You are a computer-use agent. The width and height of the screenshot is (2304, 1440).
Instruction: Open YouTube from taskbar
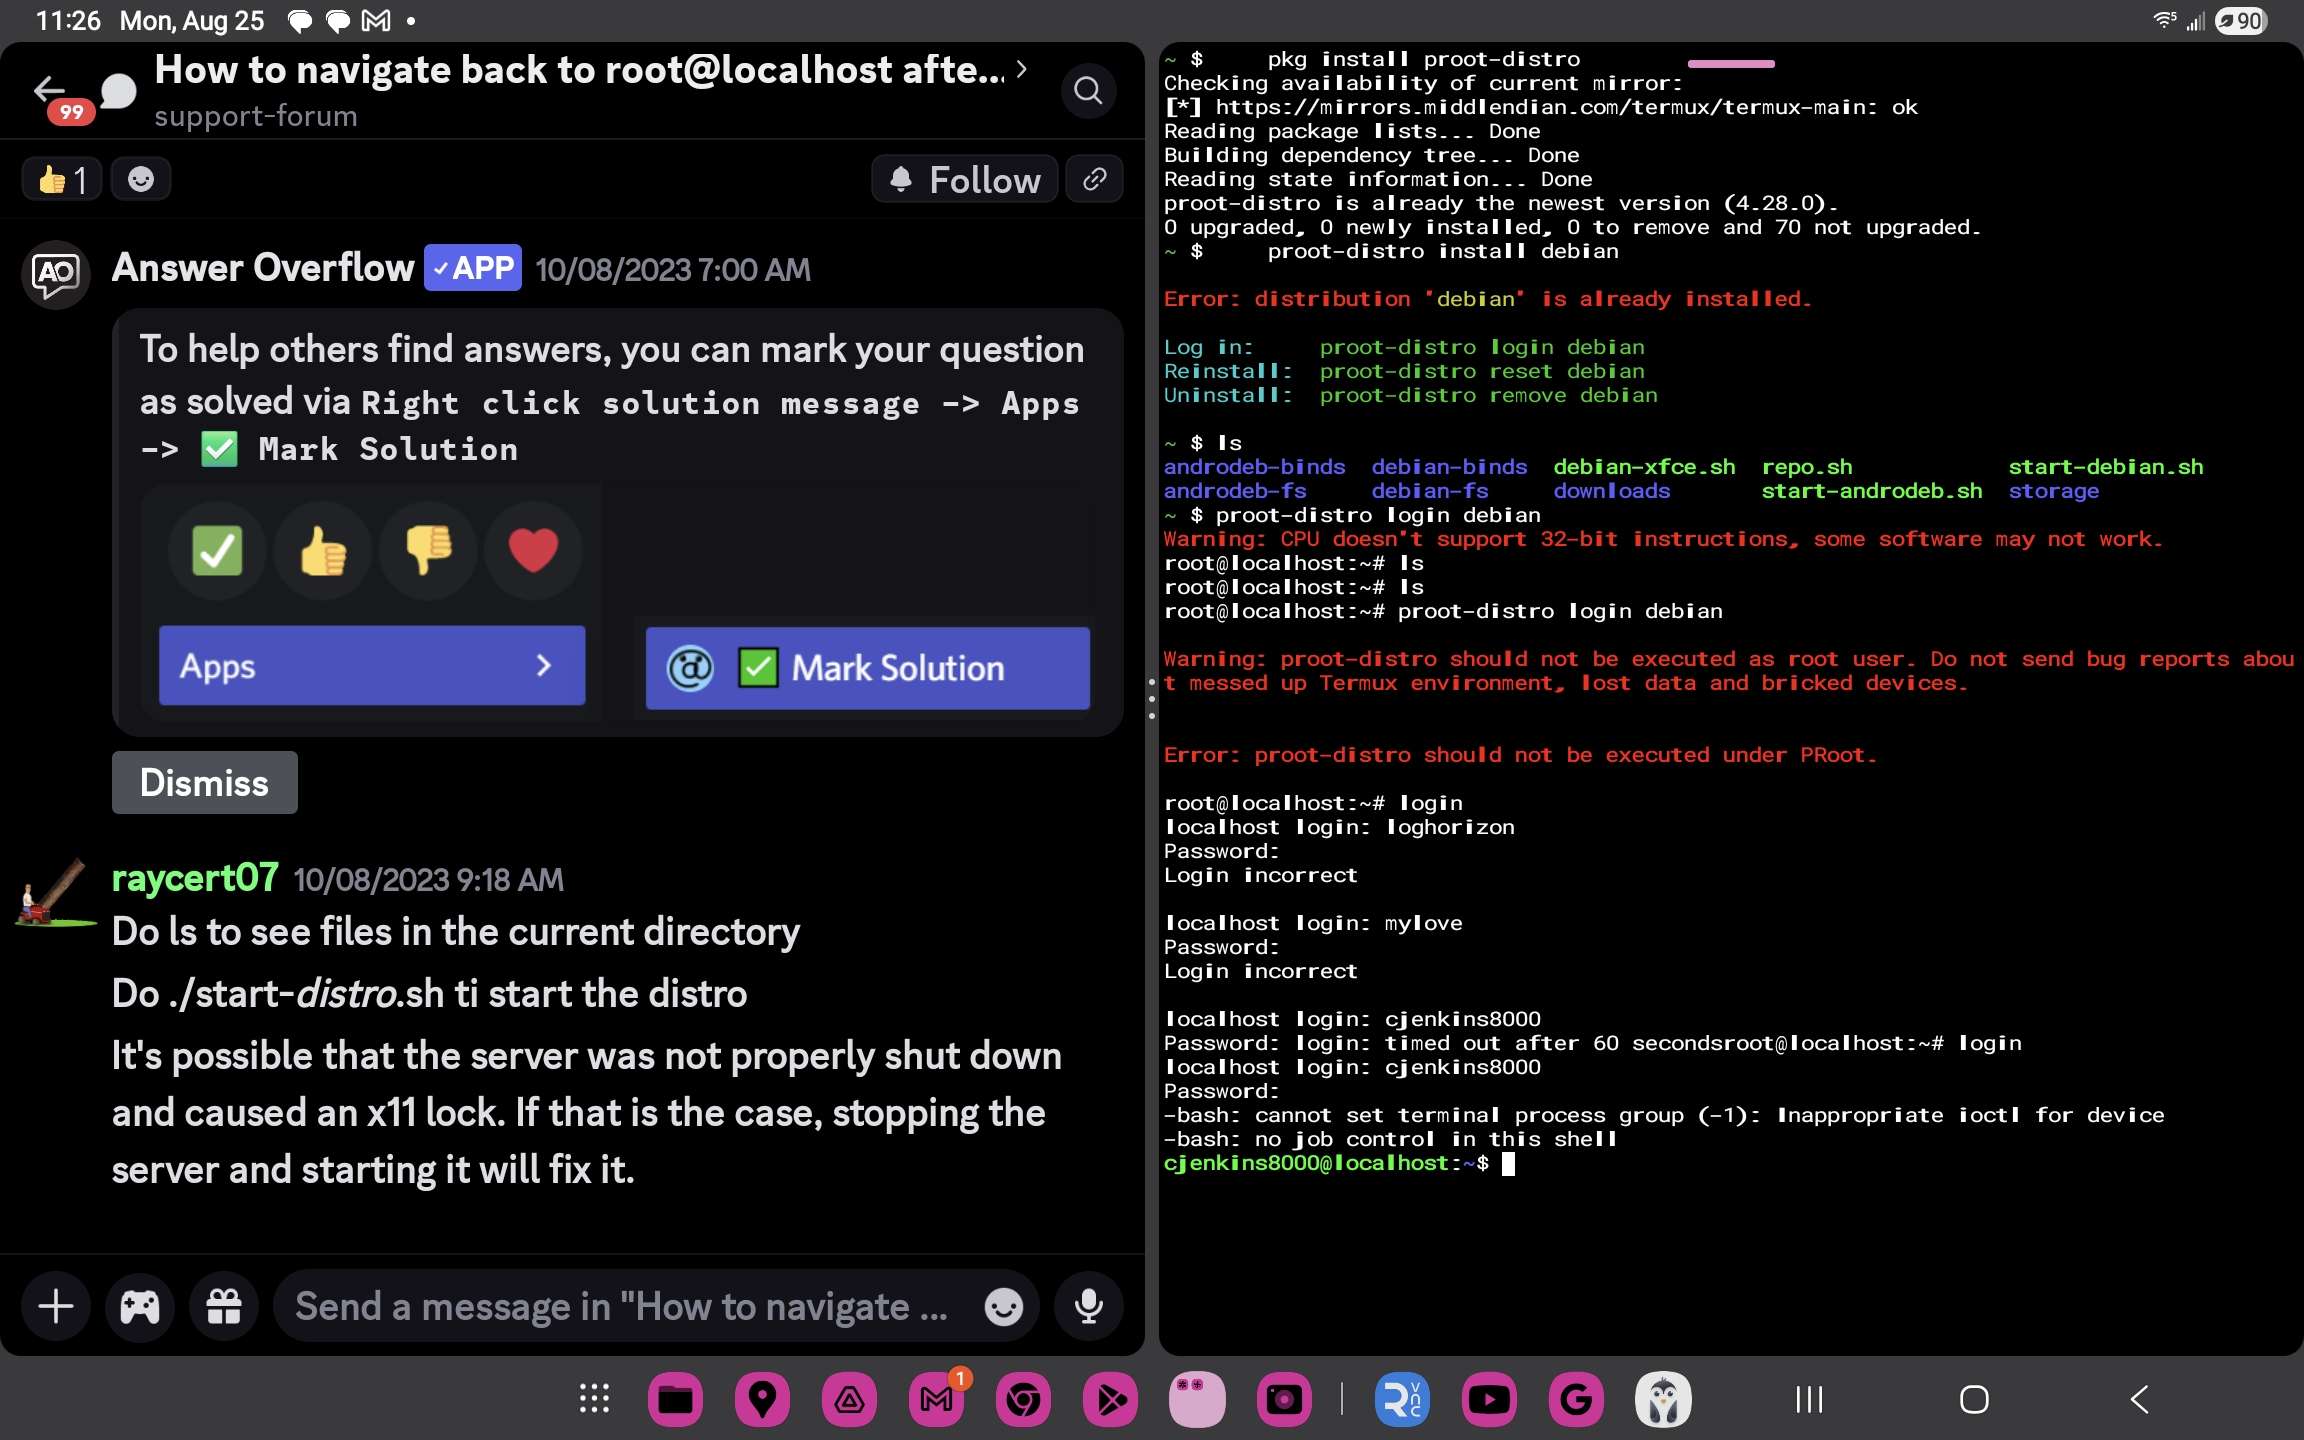(1489, 1399)
